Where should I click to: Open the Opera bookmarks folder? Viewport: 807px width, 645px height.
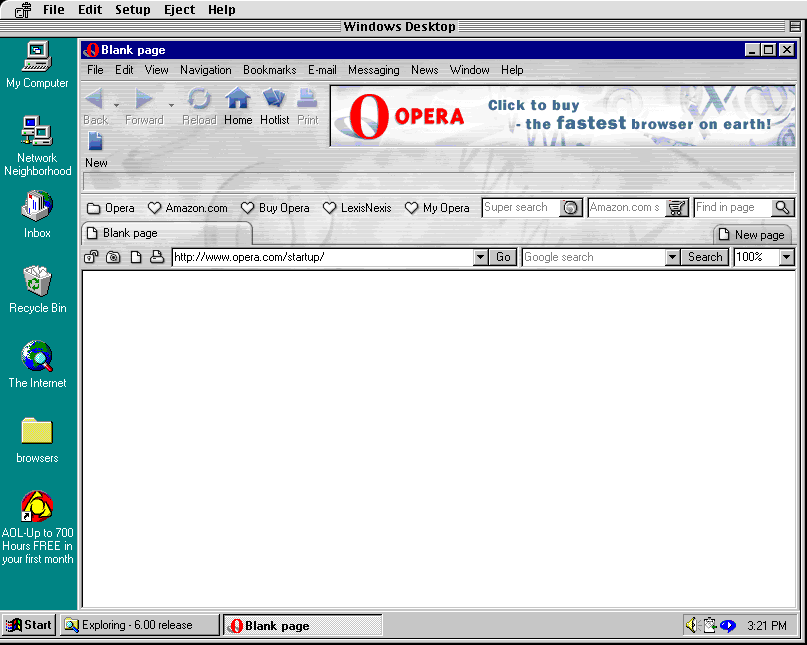coord(111,208)
